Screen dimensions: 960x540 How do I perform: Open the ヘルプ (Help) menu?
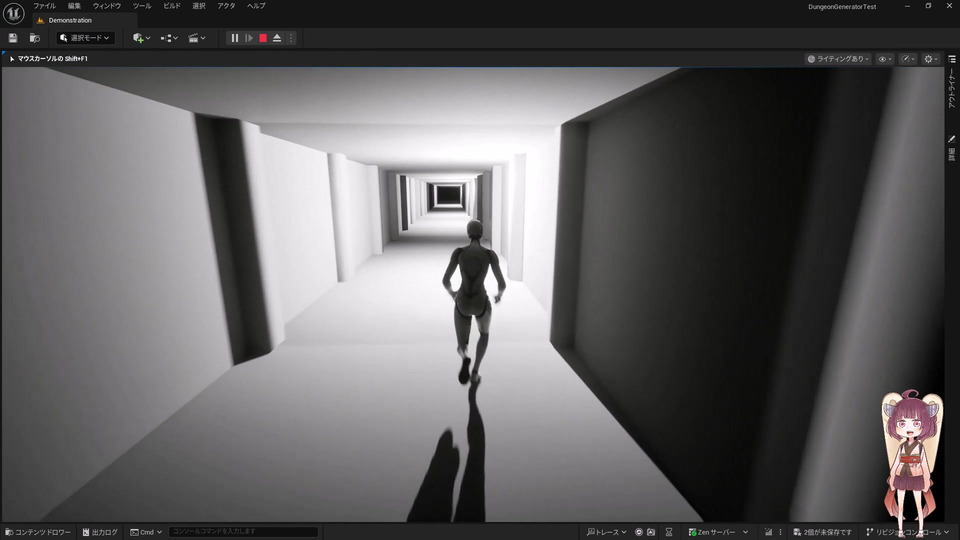(256, 6)
